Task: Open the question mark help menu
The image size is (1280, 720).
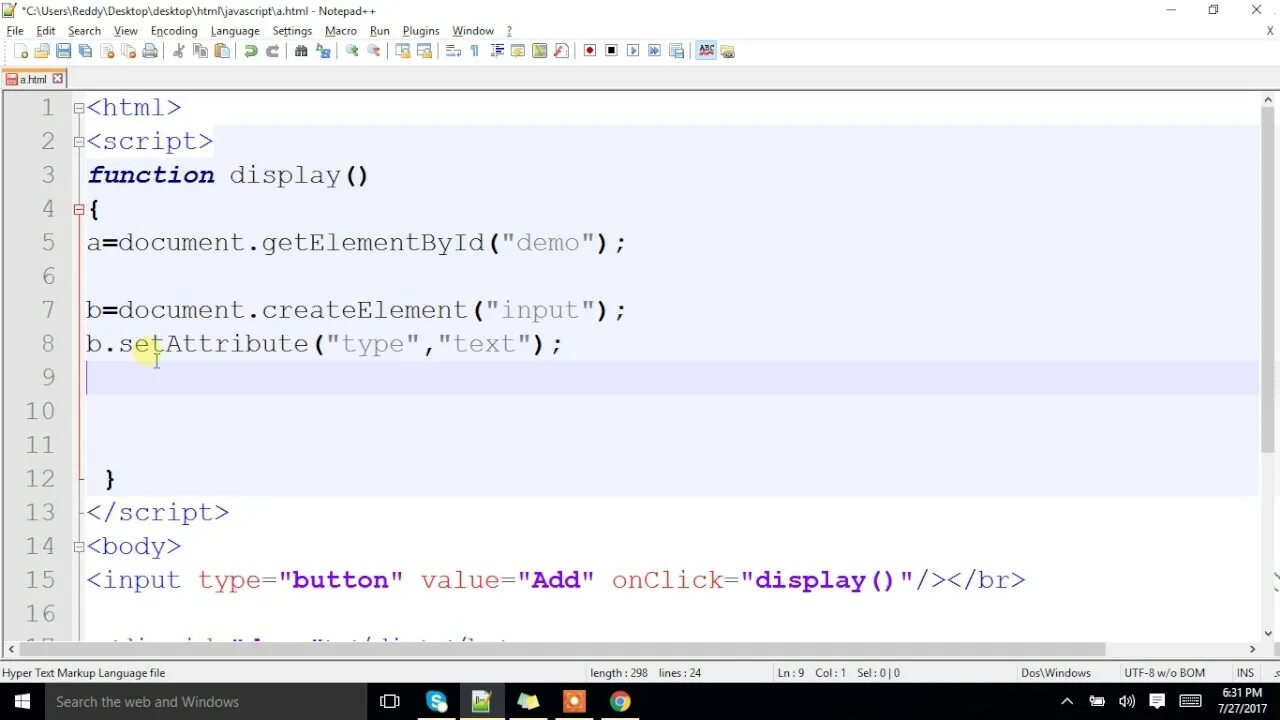Action: coord(509,31)
